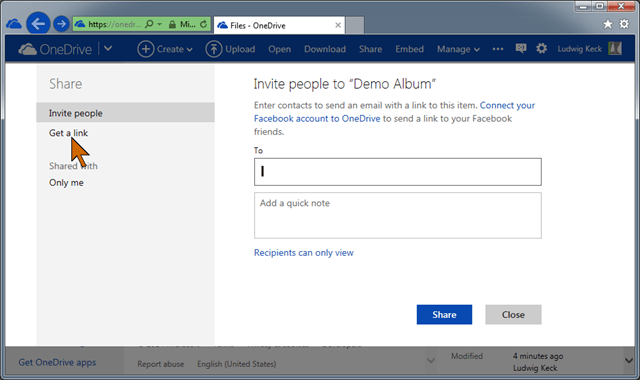Click the browser forward arrow button
Image resolution: width=640 pixels, height=380 pixels.
click(x=61, y=24)
